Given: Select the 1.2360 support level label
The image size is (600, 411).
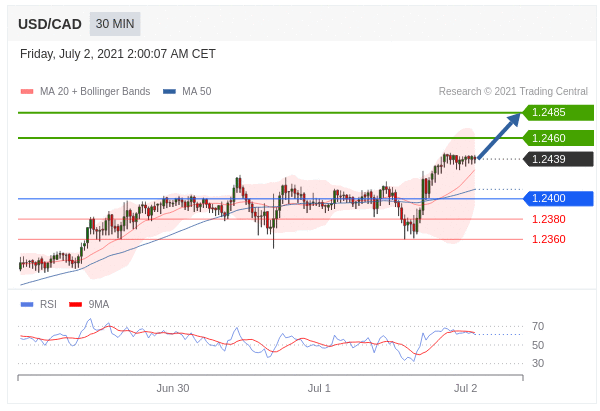Looking at the screenshot, I should (548, 239).
